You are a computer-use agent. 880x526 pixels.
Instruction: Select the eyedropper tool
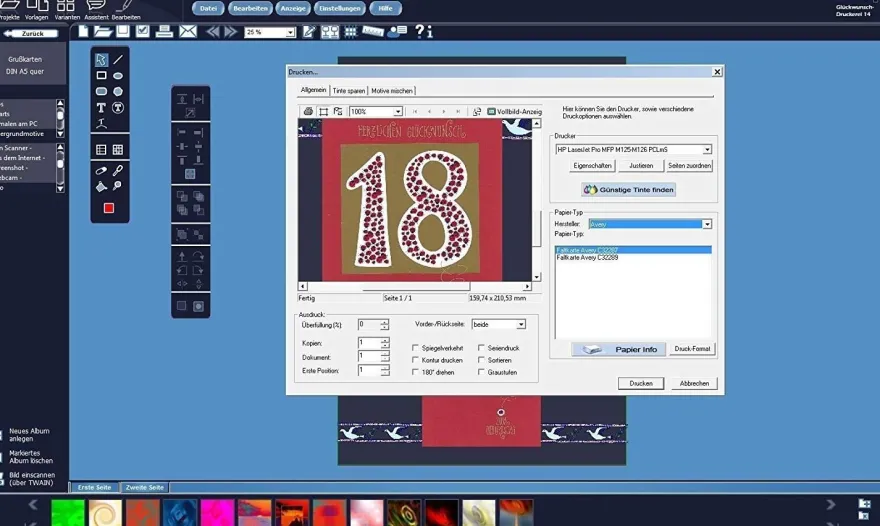(x=118, y=170)
